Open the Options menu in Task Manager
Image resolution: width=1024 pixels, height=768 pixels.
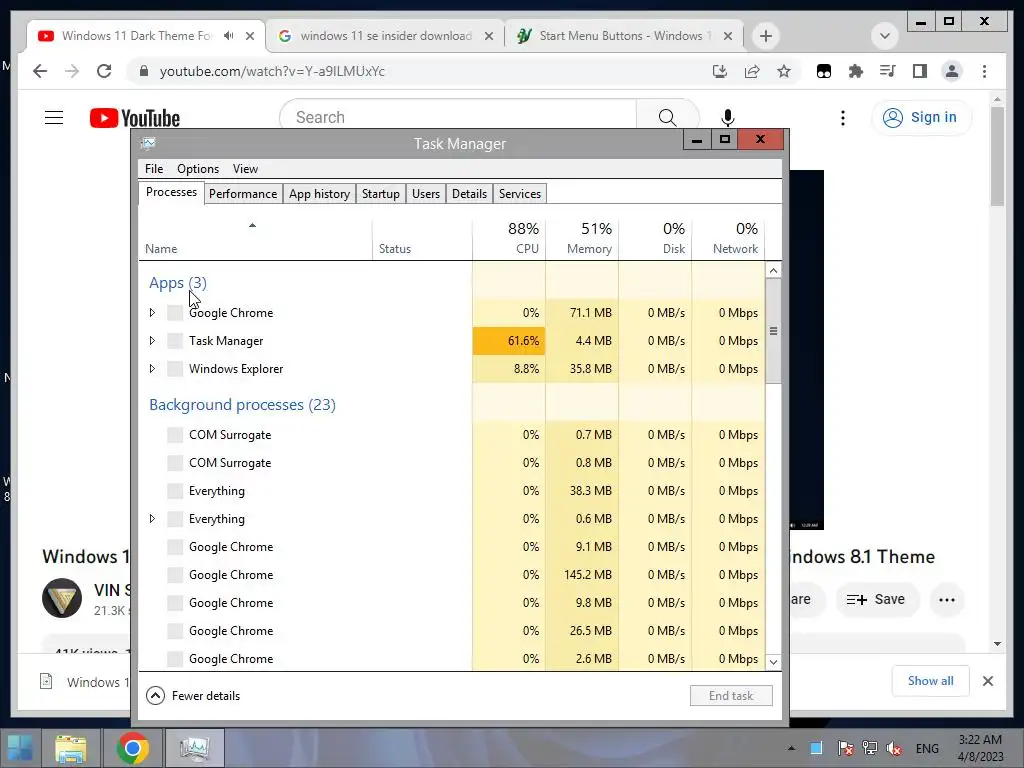tap(198, 169)
